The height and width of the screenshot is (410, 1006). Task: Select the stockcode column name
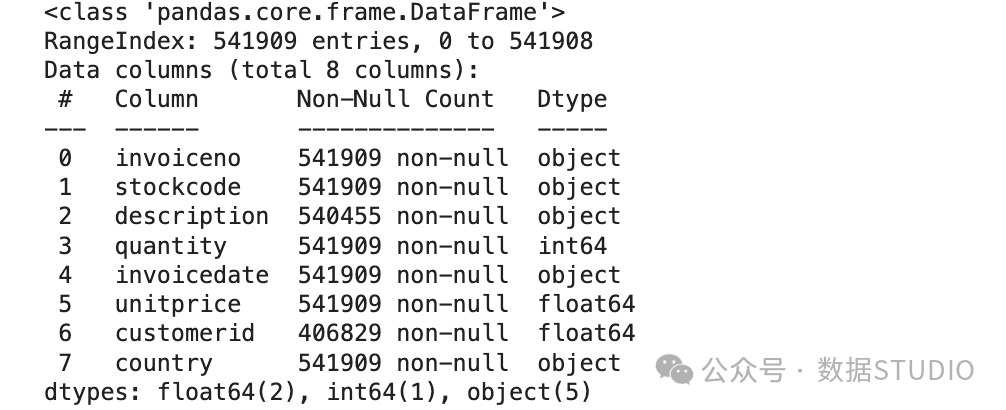click(x=178, y=187)
